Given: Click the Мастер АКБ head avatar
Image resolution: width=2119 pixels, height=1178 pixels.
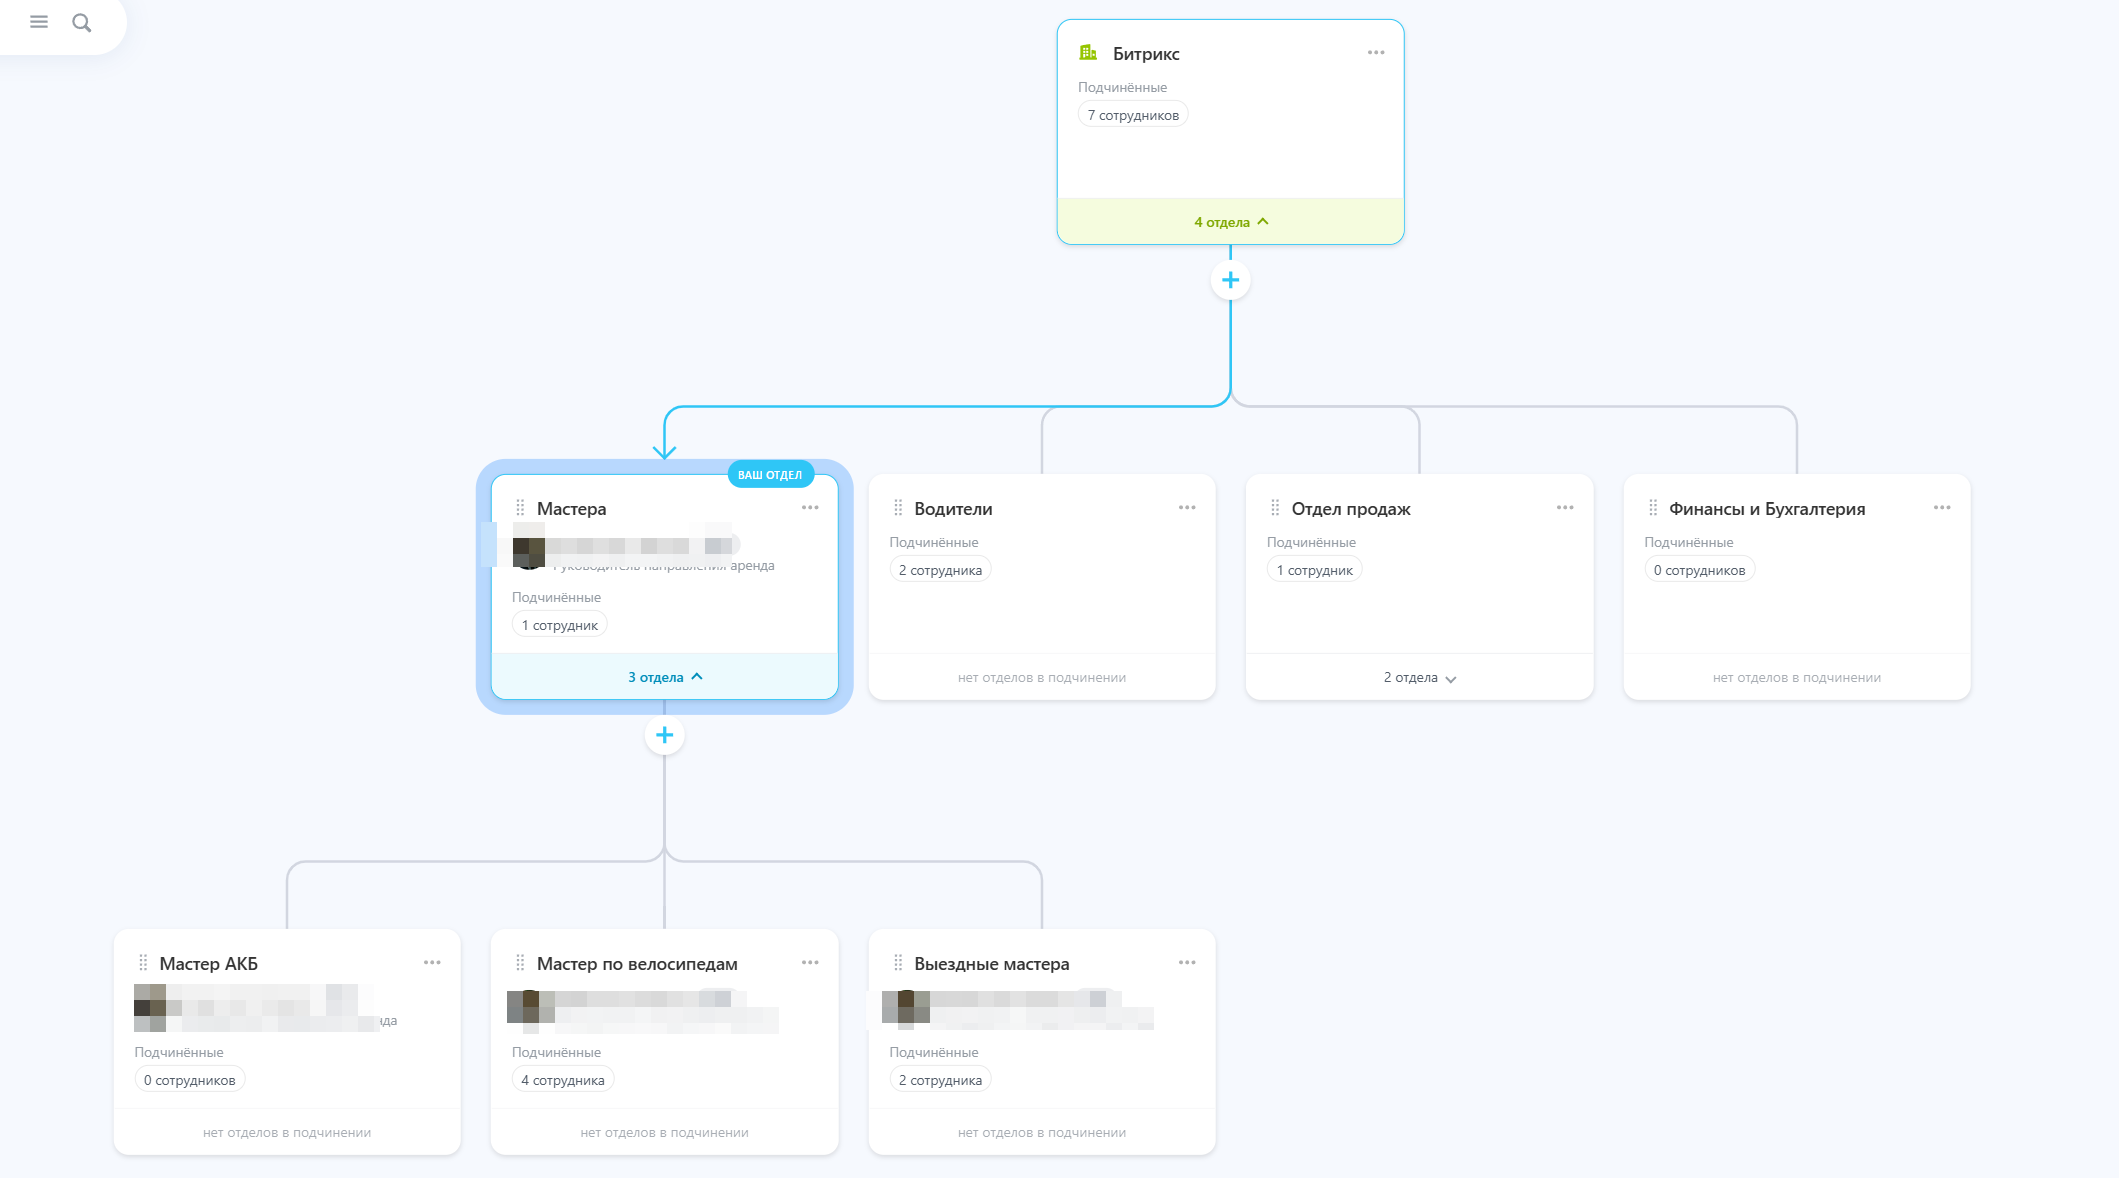Looking at the screenshot, I should [150, 1008].
